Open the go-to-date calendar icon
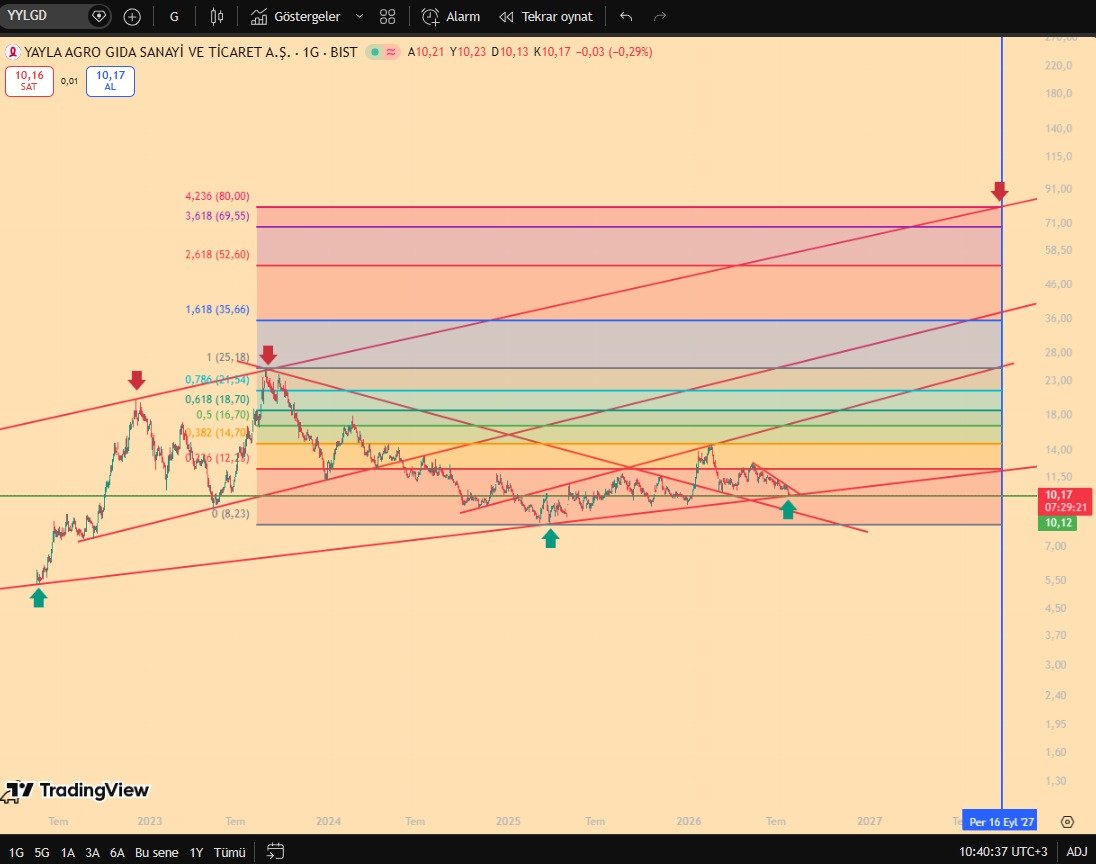 (275, 851)
